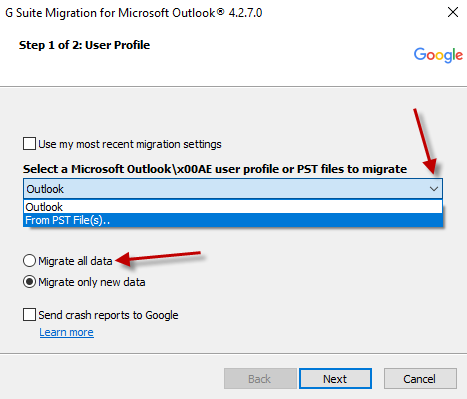Click the Migrate only new data label text
467x399 pixels.
92,282
